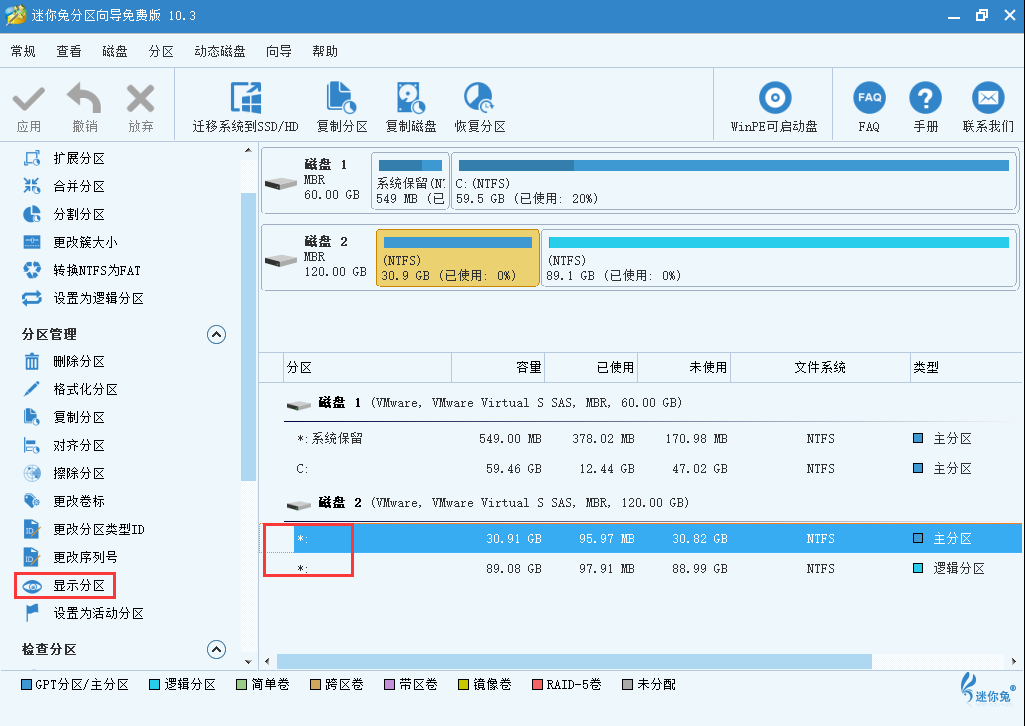Viewport: 1025px width, 726px height.
Task: Click horizontal scrollbar of partition list
Action: tap(574, 661)
